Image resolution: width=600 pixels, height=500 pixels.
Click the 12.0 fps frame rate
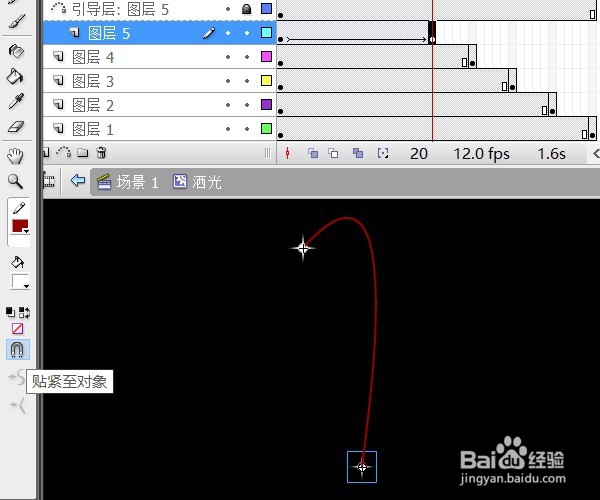481,154
